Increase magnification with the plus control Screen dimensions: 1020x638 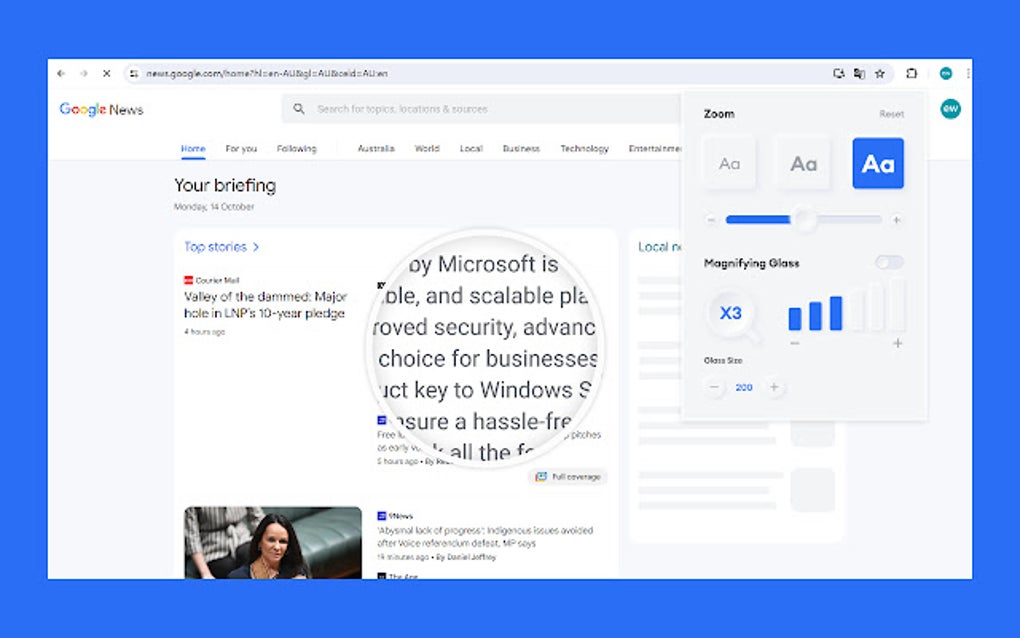(x=897, y=344)
